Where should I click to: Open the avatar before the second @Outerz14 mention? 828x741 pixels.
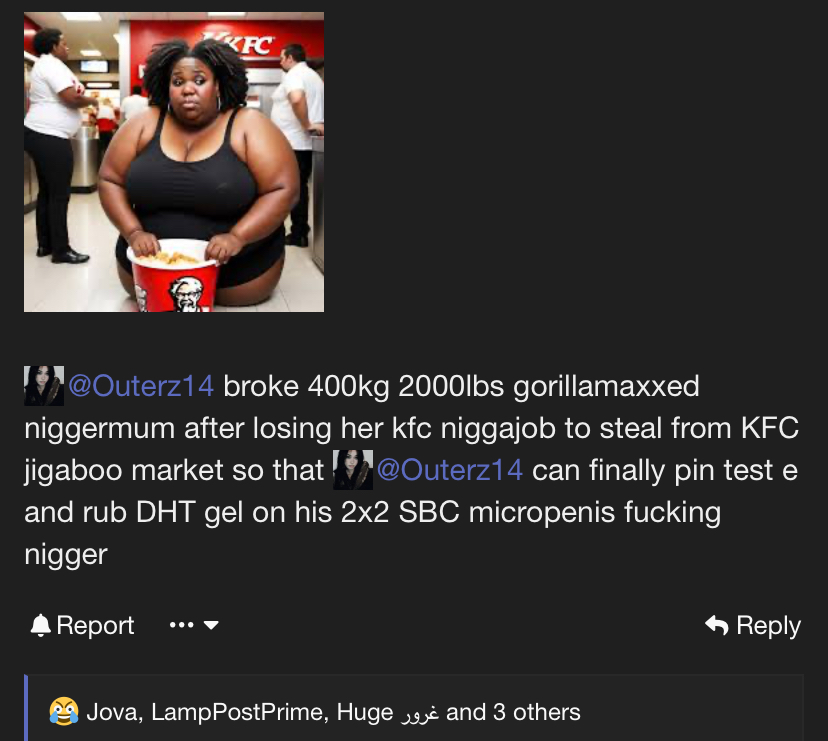(x=353, y=470)
